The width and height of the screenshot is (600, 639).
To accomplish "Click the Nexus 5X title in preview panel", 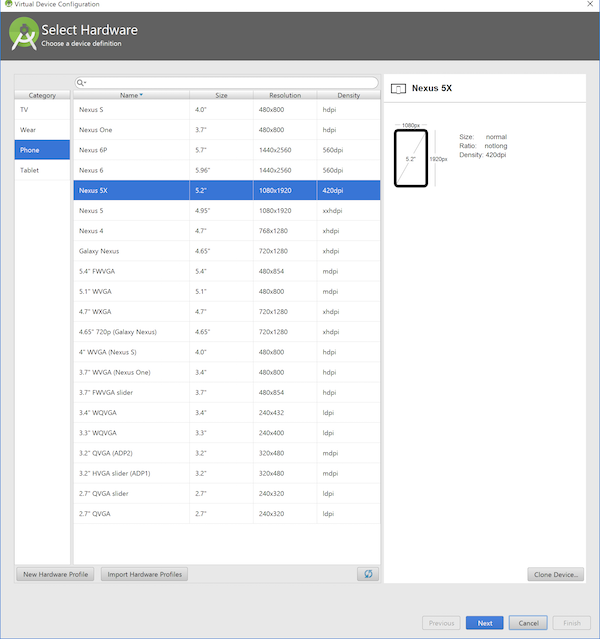I will (x=432, y=88).
